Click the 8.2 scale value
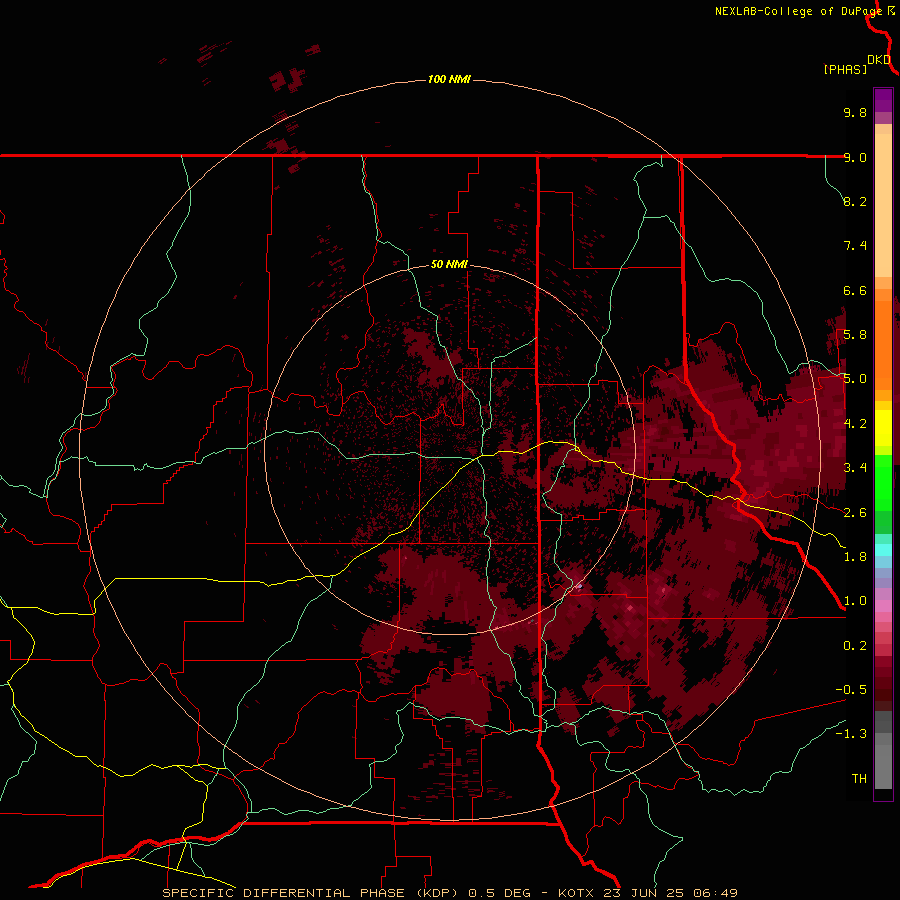900x900 pixels. [x=855, y=201]
